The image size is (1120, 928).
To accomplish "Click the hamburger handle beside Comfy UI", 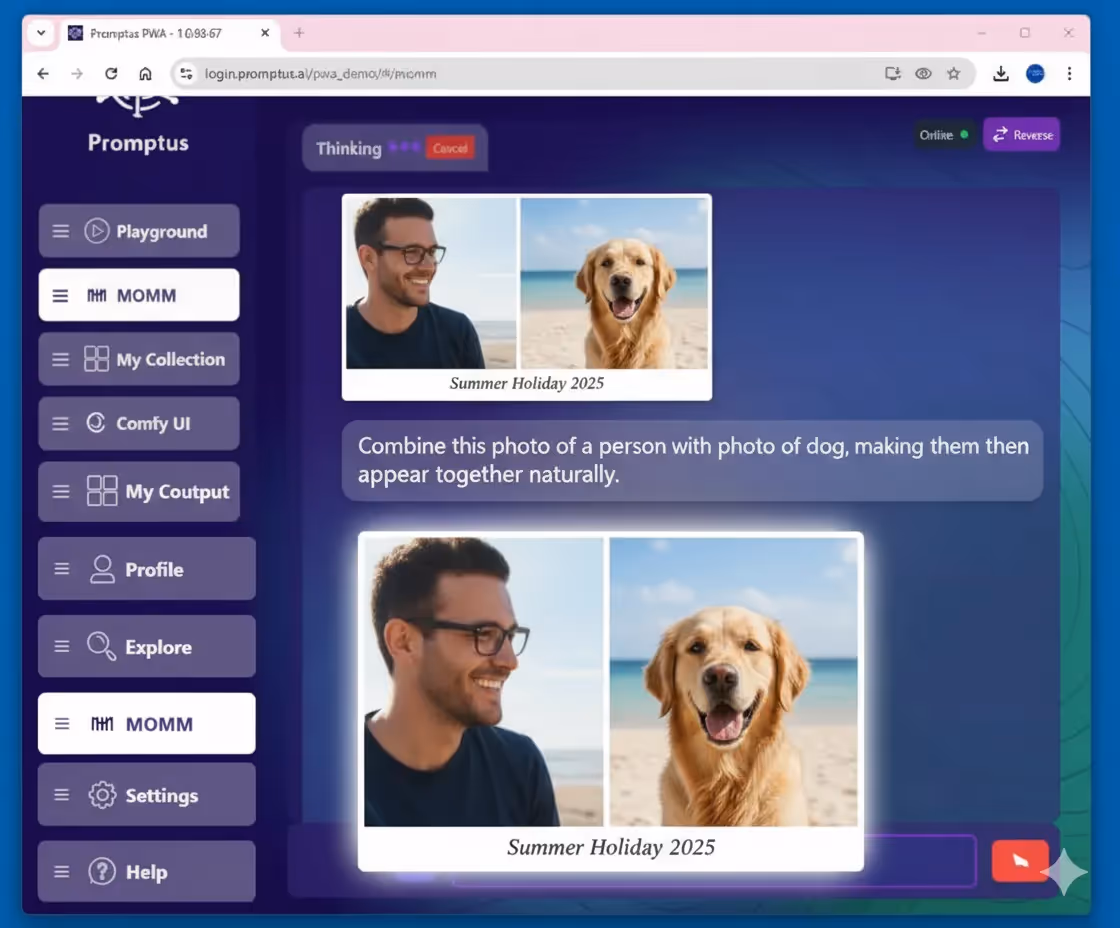I will tap(61, 424).
